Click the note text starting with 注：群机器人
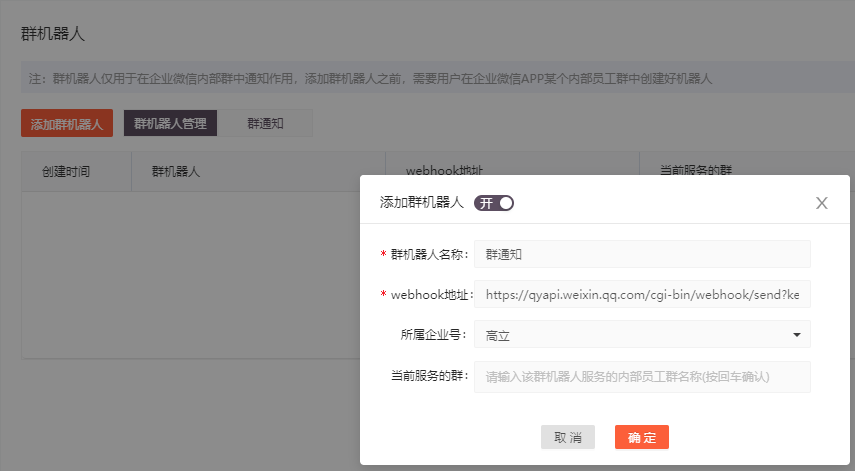855x471 pixels. tap(371, 78)
